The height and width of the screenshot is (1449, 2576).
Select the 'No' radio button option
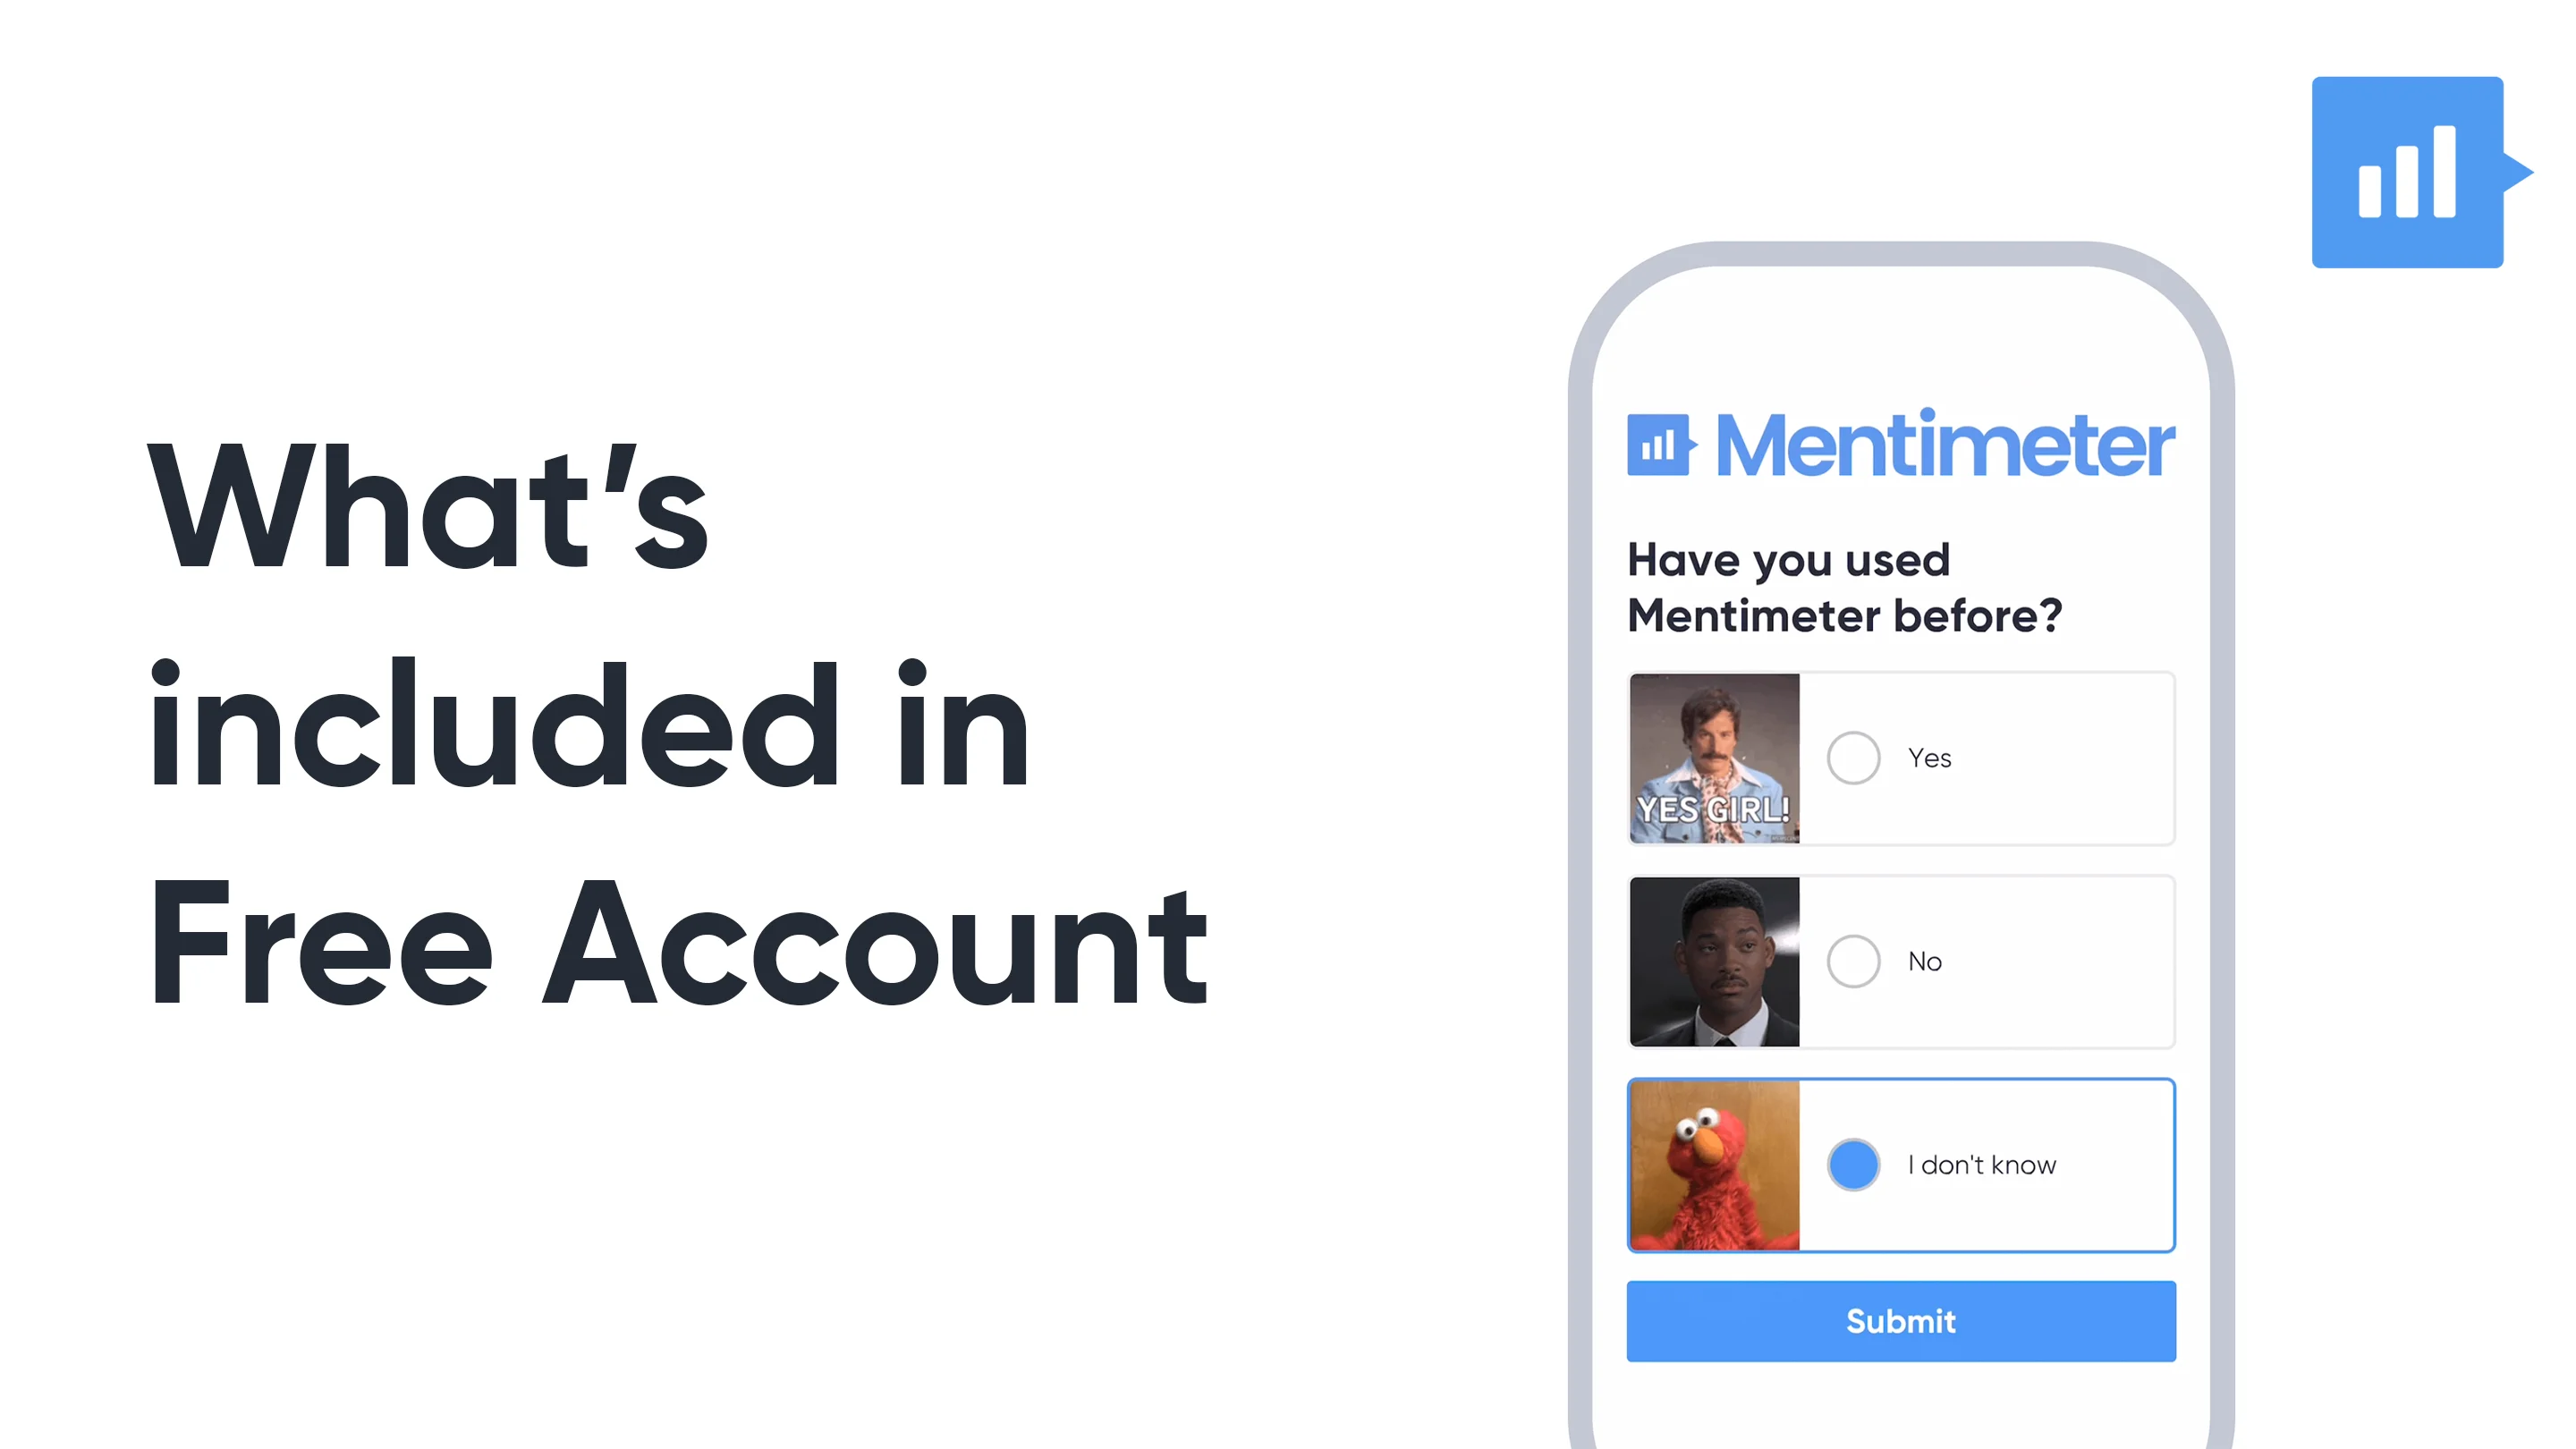click(x=1854, y=961)
